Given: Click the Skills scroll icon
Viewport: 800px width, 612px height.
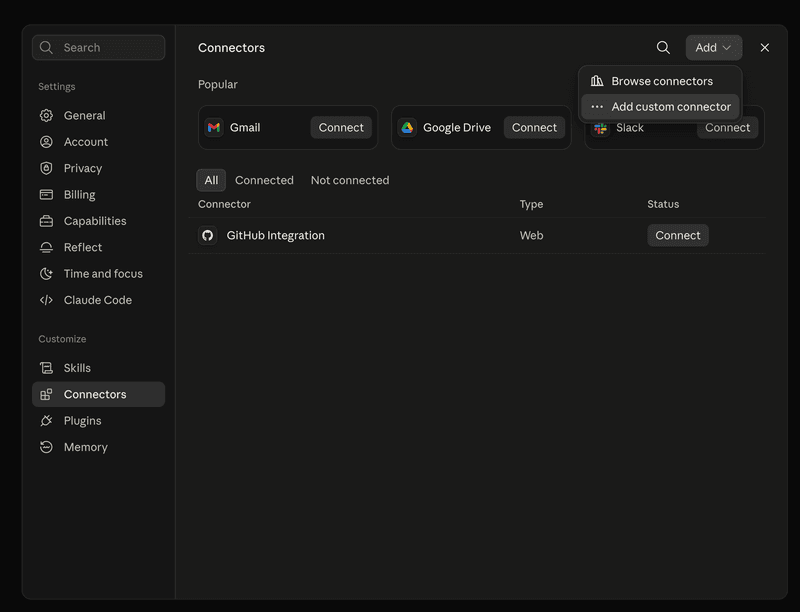Looking at the screenshot, I should [46, 368].
